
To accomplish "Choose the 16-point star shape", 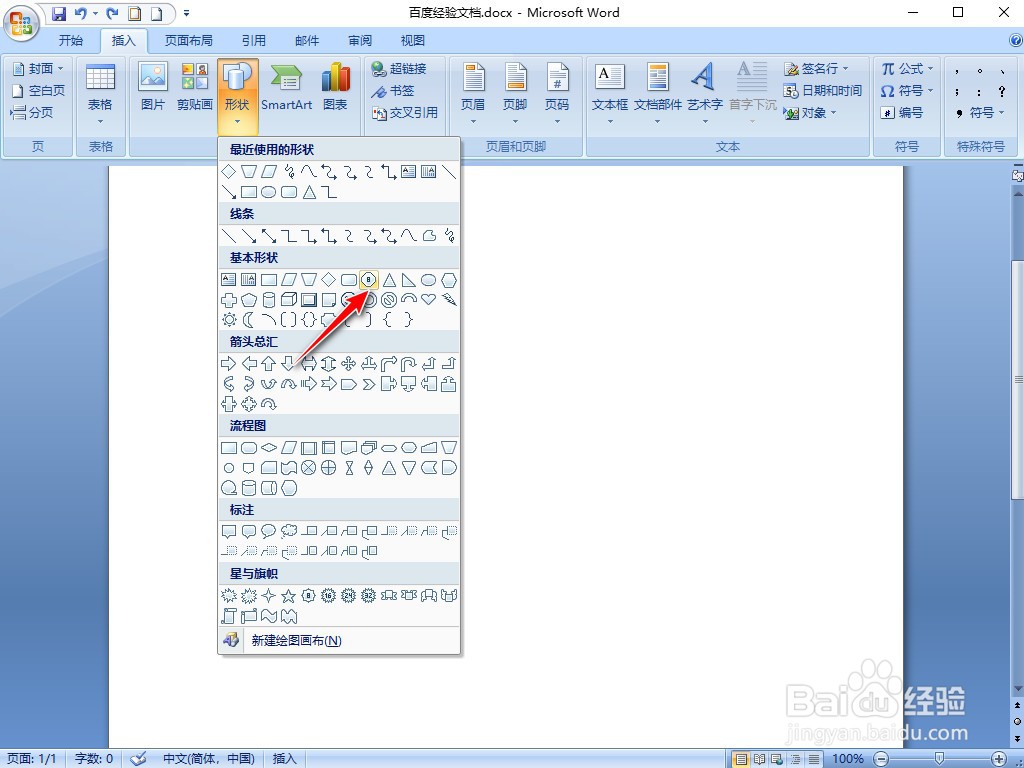I will point(328,596).
